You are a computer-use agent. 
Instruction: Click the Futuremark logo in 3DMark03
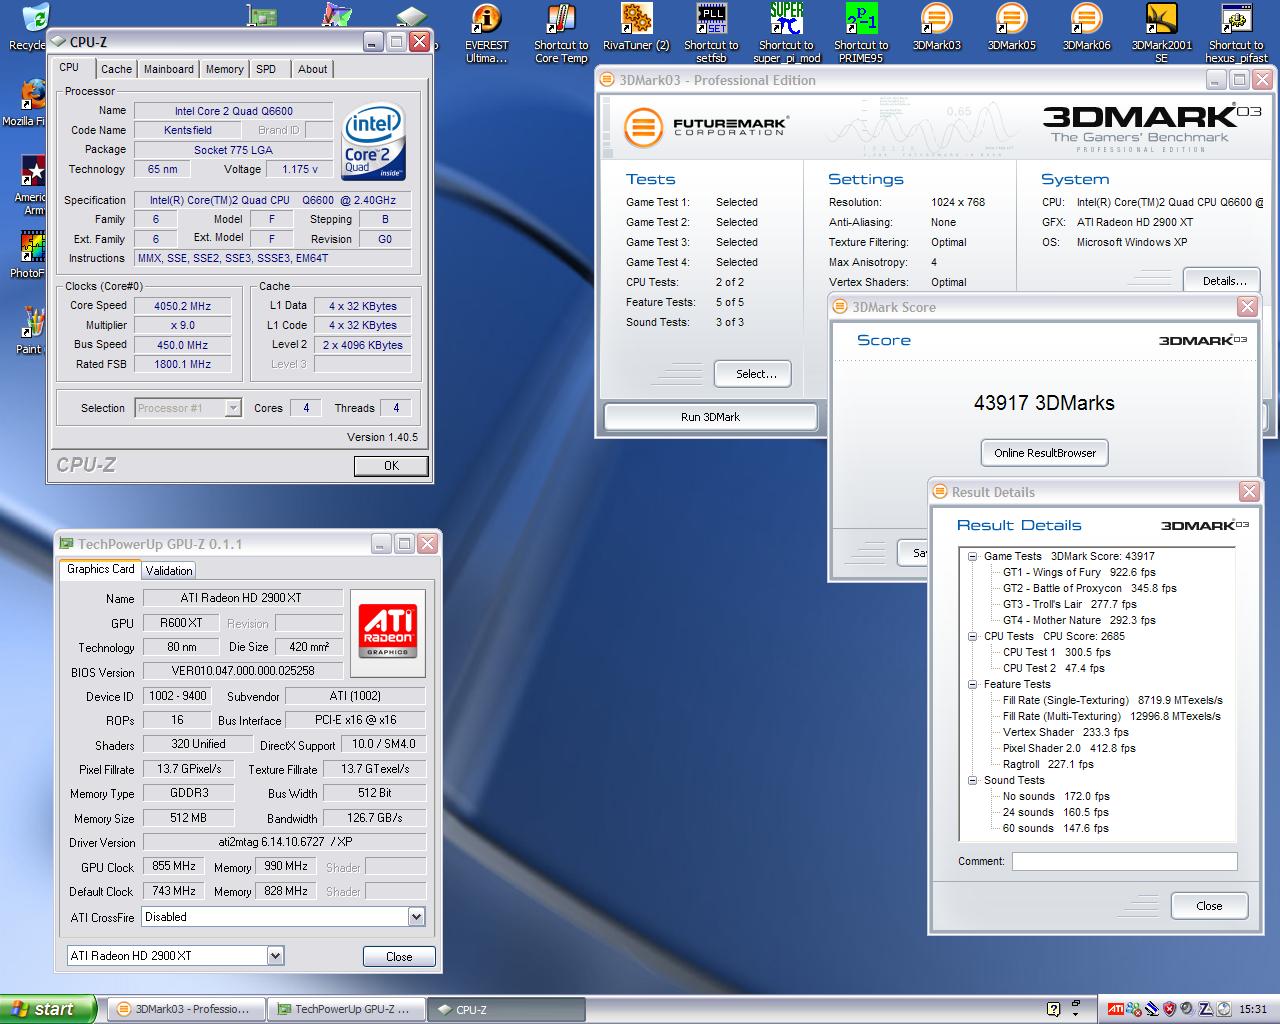click(706, 128)
